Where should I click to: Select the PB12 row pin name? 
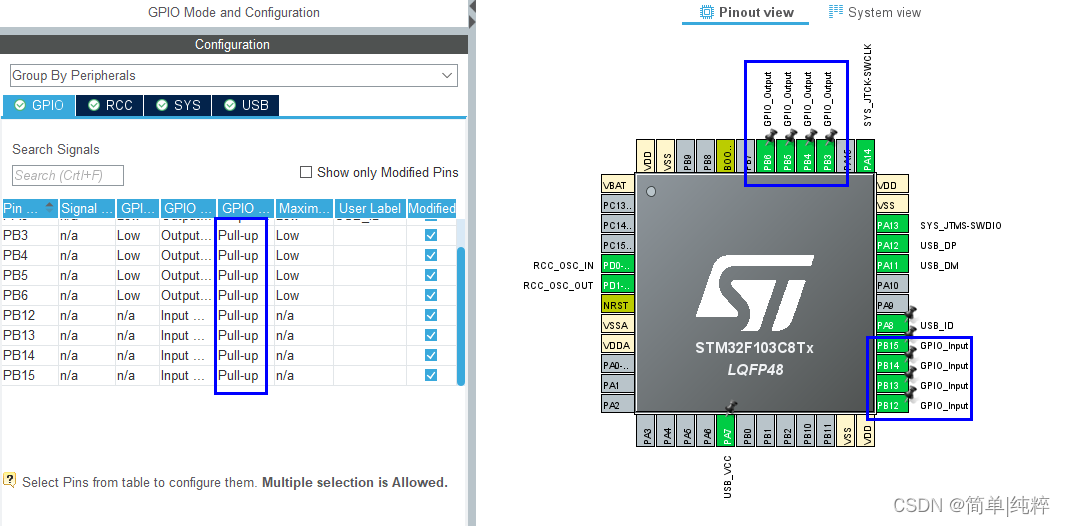19,315
